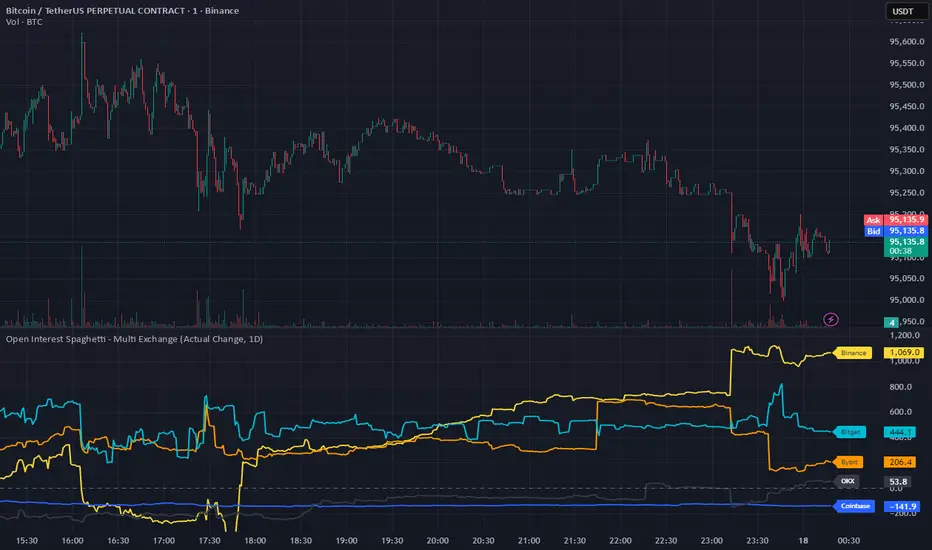
Task: Click the orange Bybit series label
Action: tap(848, 462)
